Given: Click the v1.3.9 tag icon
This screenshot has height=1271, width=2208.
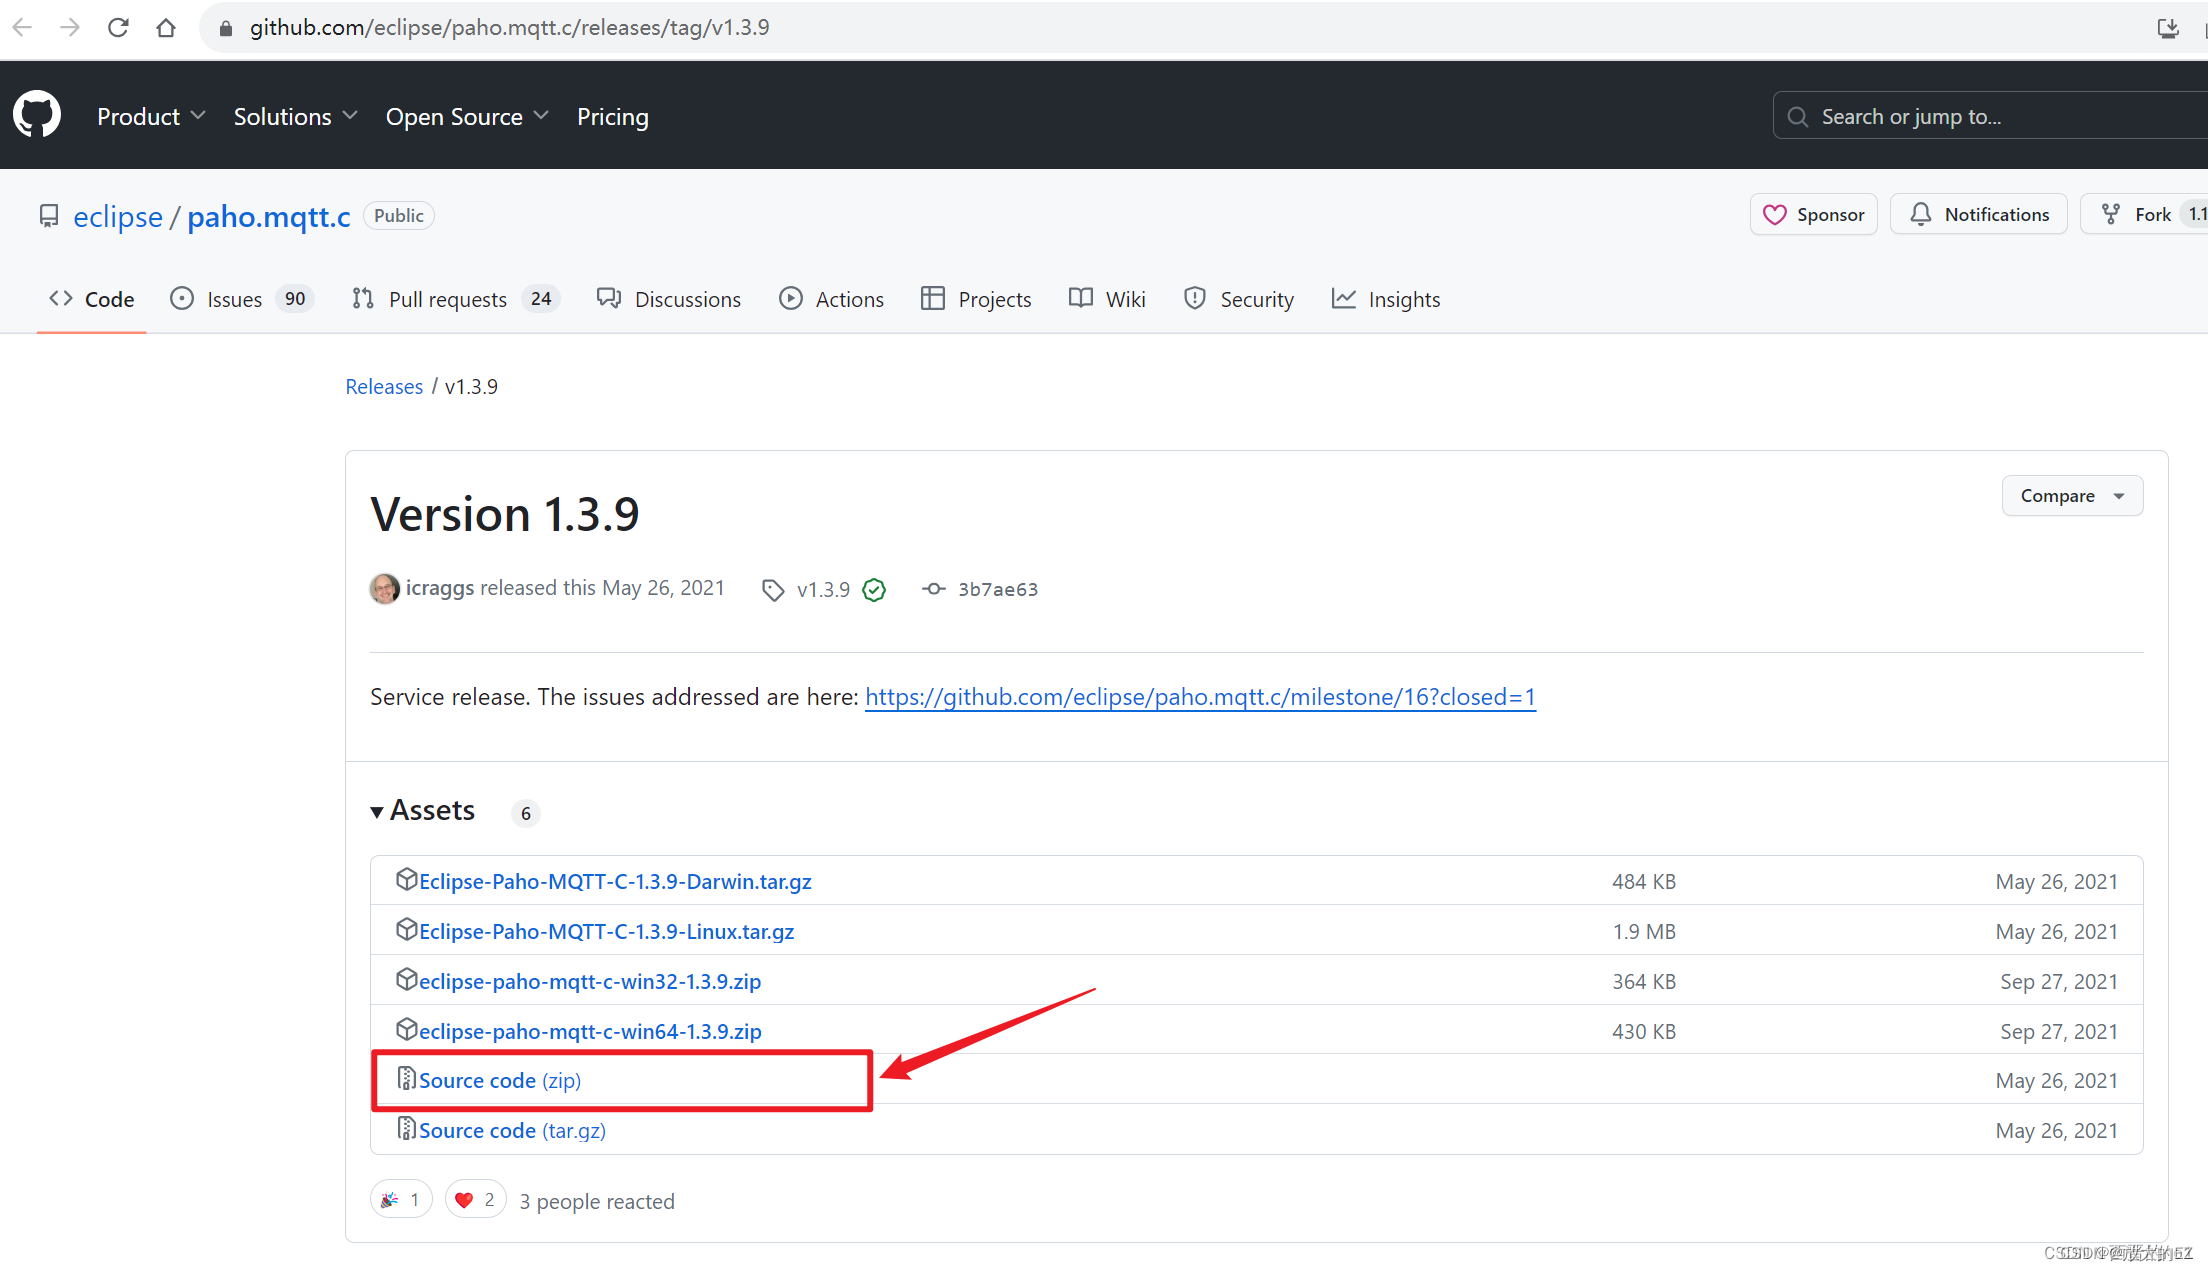Looking at the screenshot, I should click(x=772, y=590).
